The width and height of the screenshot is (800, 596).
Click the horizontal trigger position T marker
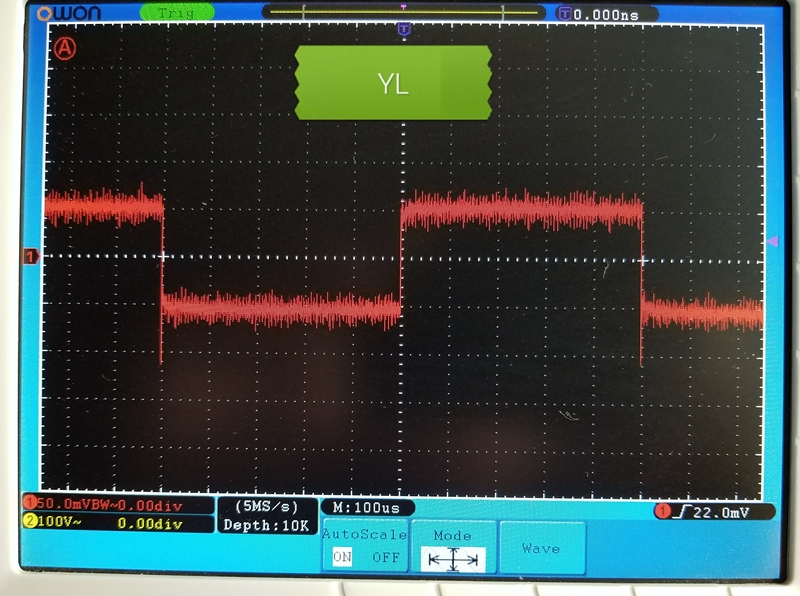tap(403, 30)
